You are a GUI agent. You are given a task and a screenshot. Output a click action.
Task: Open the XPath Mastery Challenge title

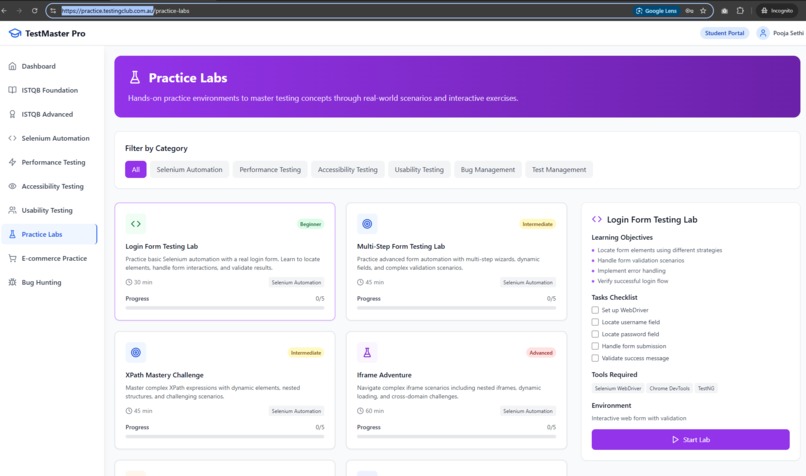click(164, 375)
